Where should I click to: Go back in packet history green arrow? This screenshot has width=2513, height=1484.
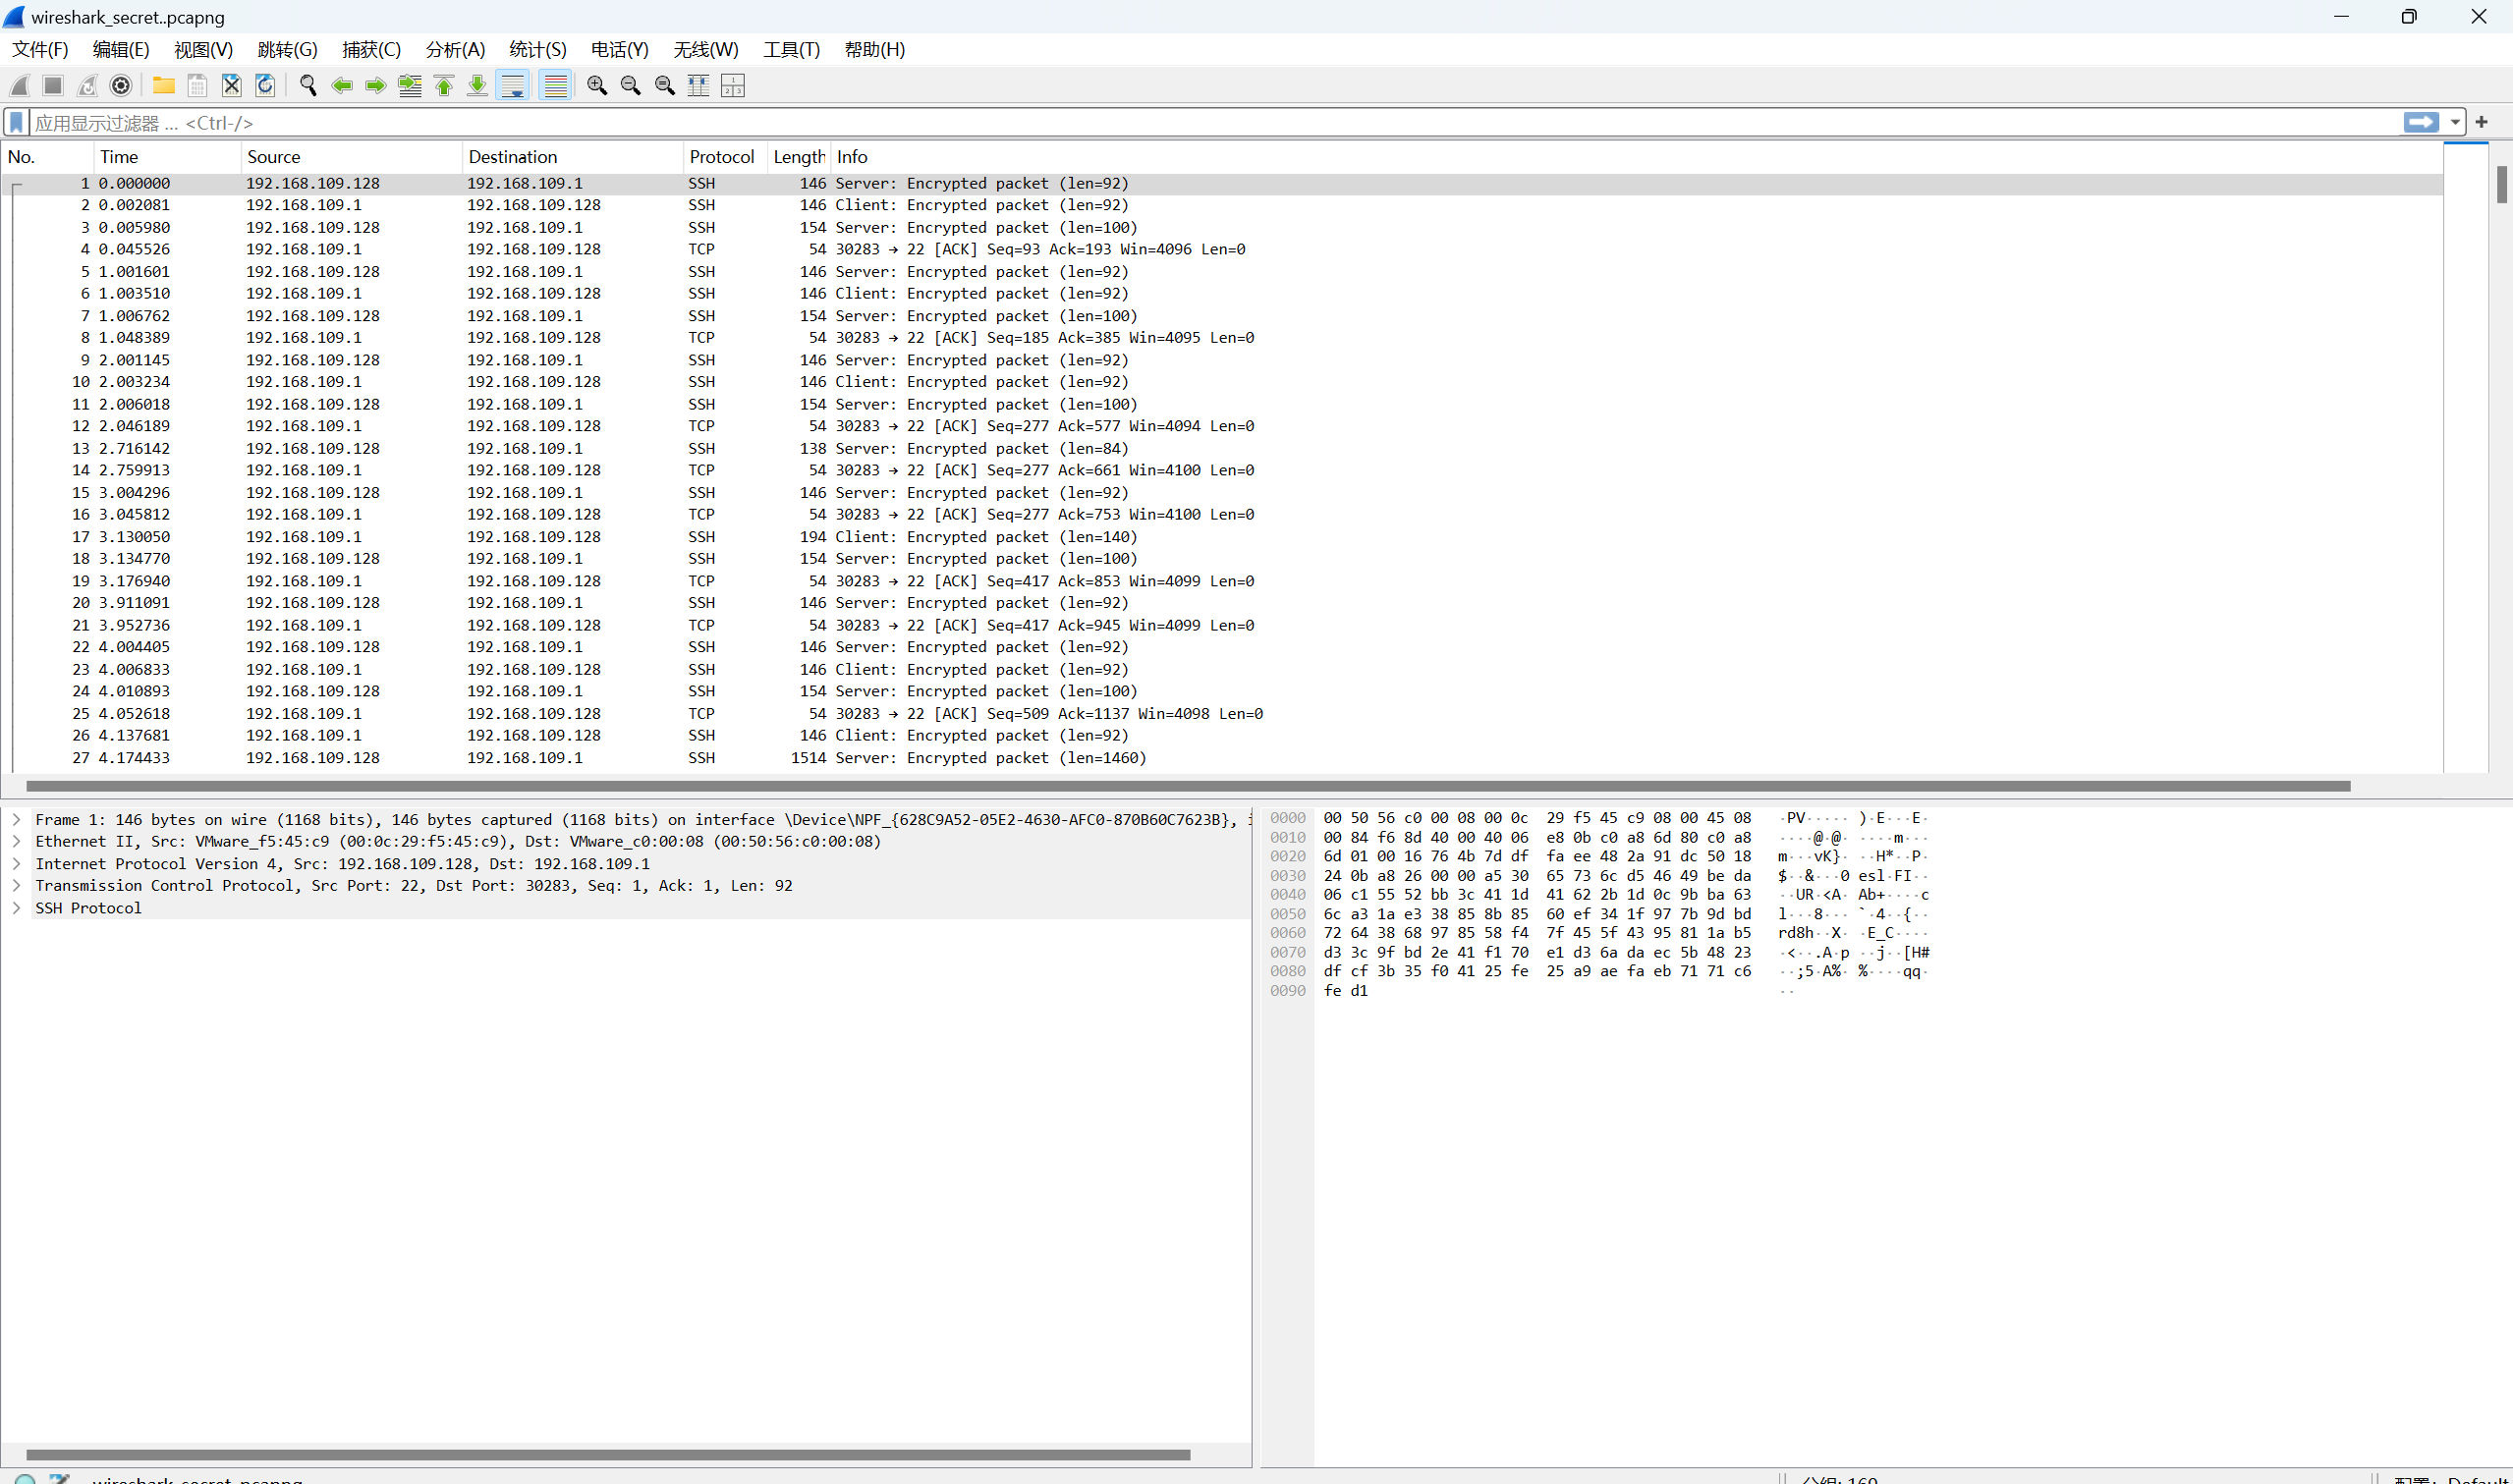342,86
